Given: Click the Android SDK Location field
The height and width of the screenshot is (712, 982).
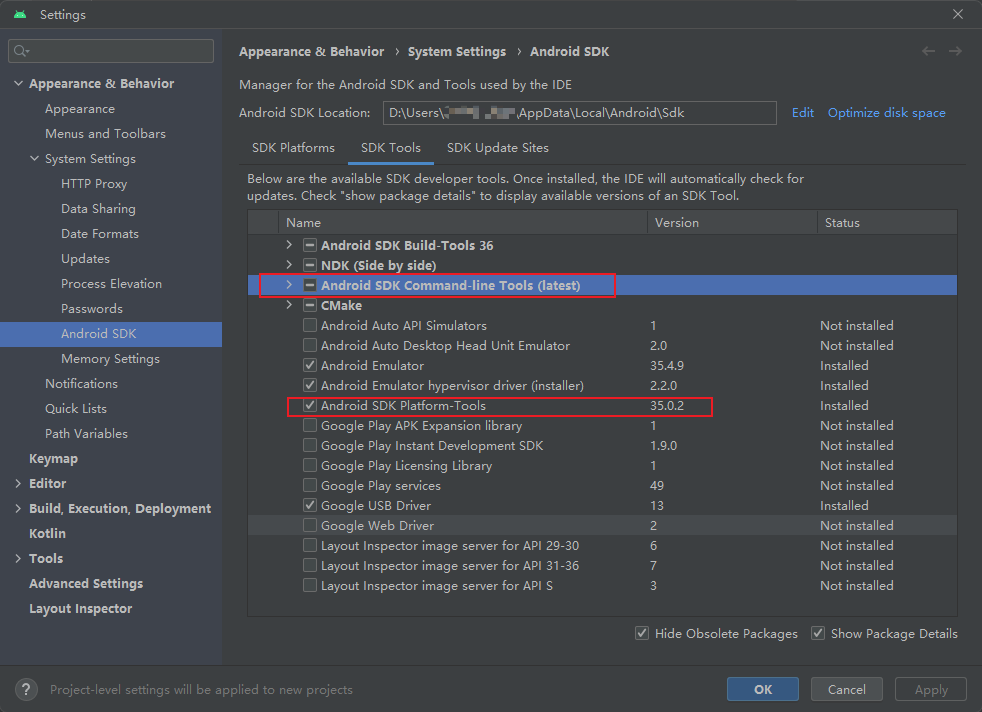Looking at the screenshot, I should (580, 113).
